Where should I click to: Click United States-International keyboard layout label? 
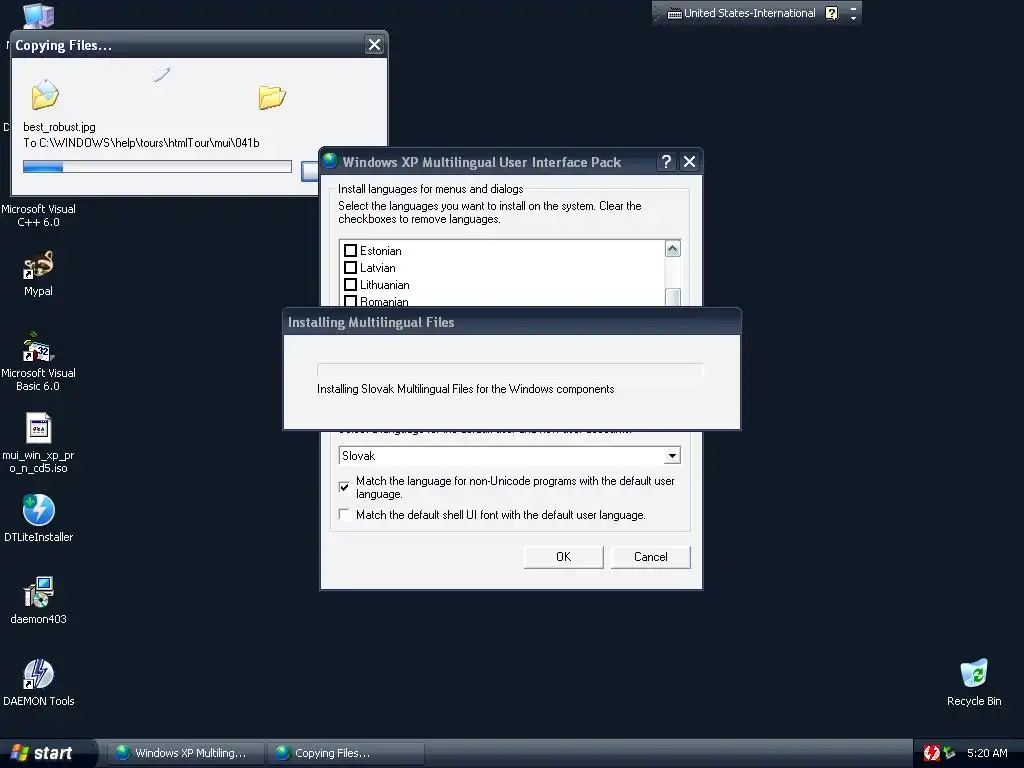750,13
